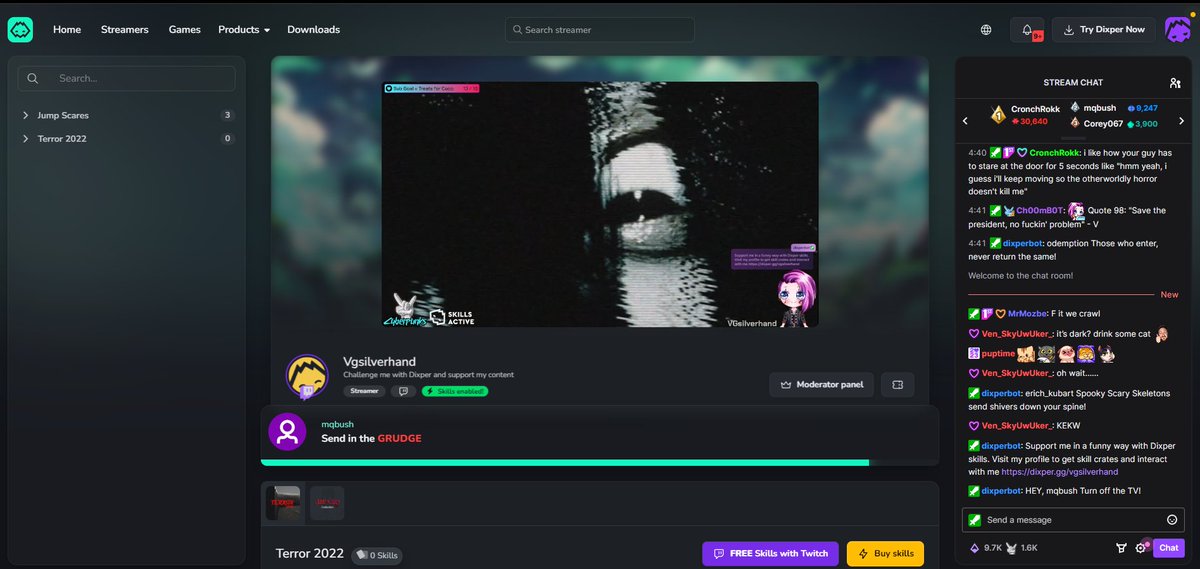Click the Twitch chat badge under Vgsilverhand
The height and width of the screenshot is (569, 1200).
[x=404, y=391]
